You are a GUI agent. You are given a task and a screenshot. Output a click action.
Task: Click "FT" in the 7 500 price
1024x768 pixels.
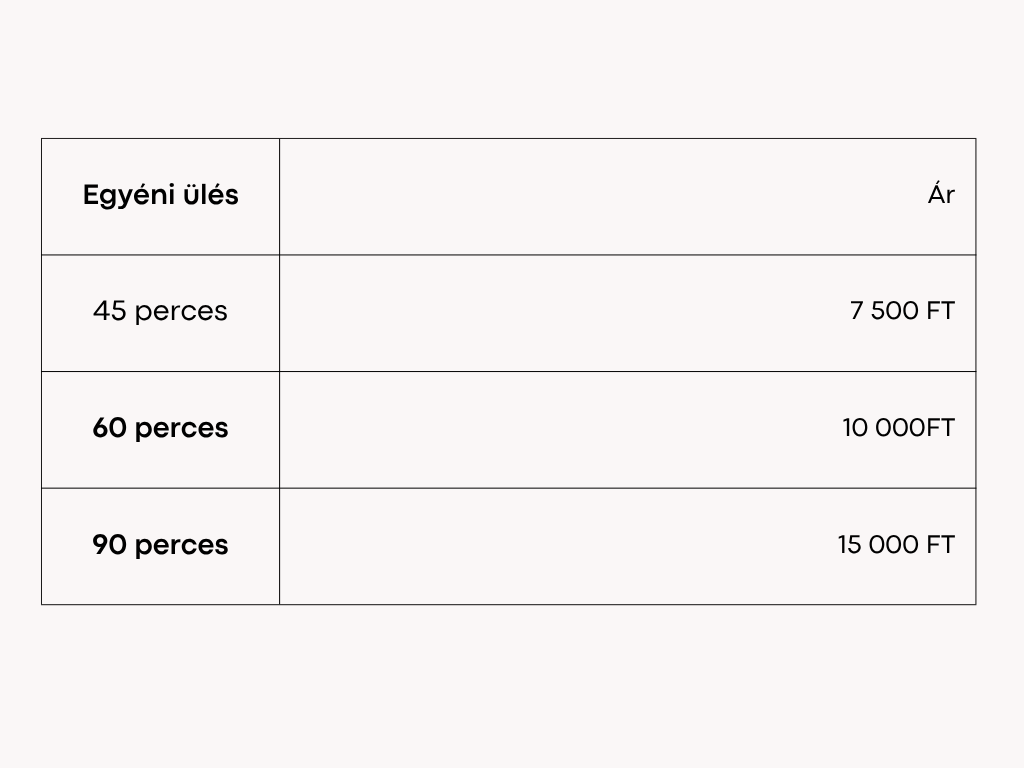(x=941, y=311)
